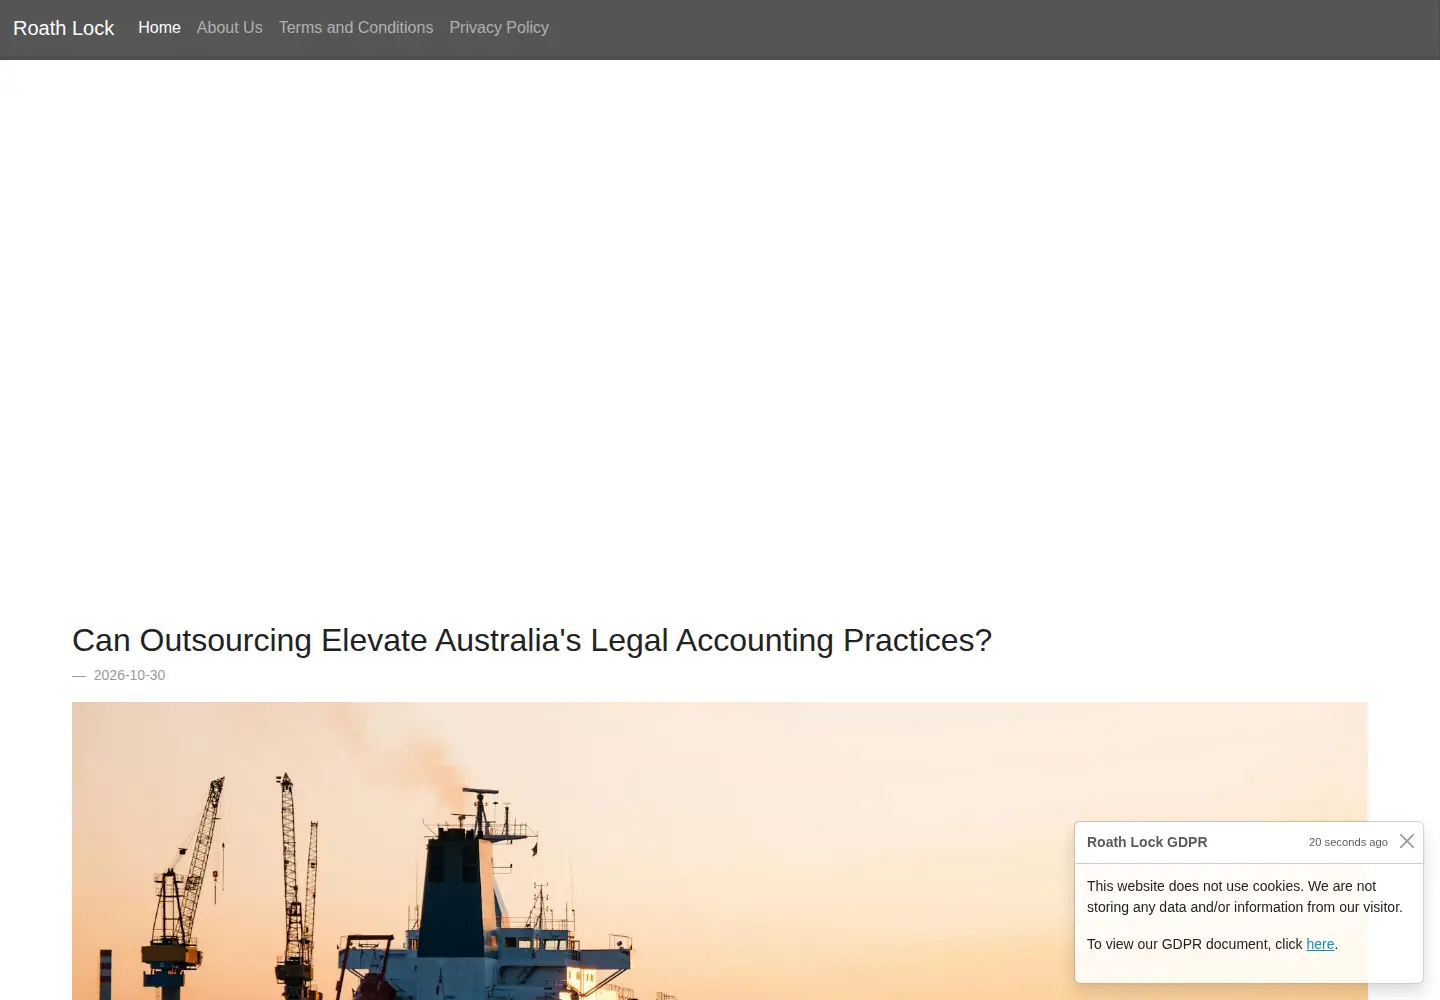Open the GDPR document 'here' link
Image resolution: width=1440 pixels, height=1000 pixels.
tap(1320, 944)
